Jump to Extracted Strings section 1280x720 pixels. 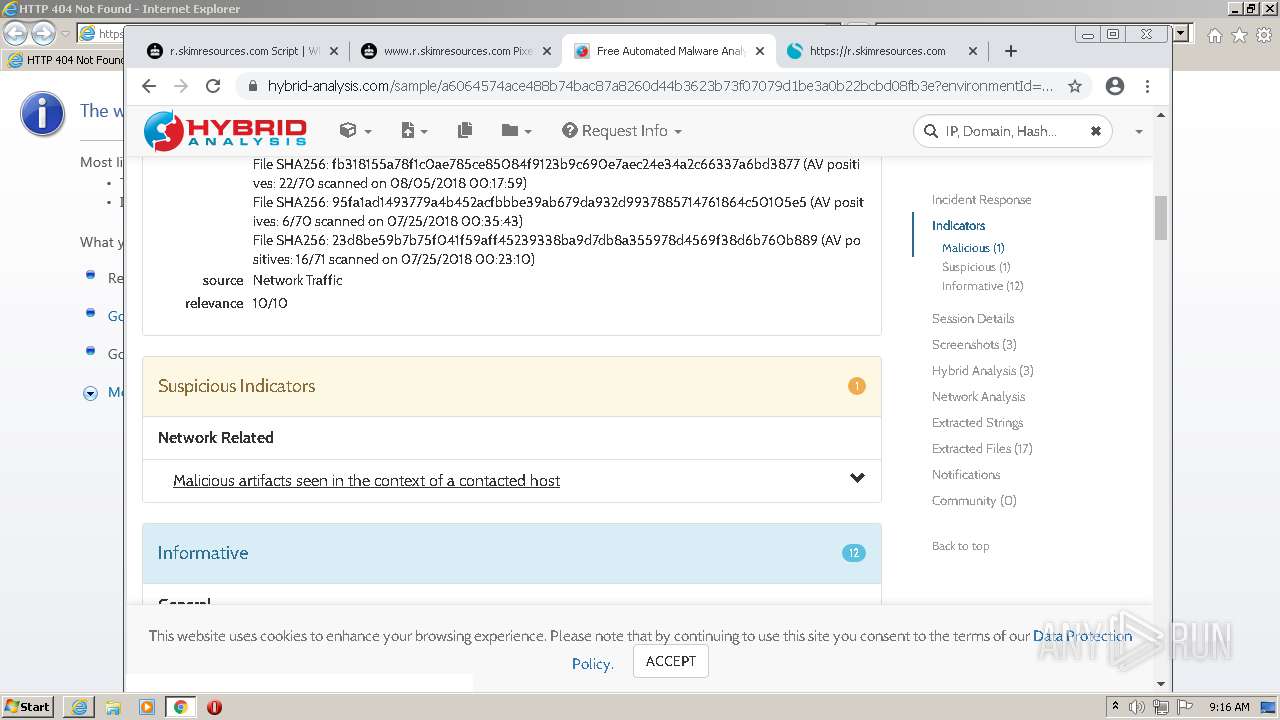tap(977, 423)
